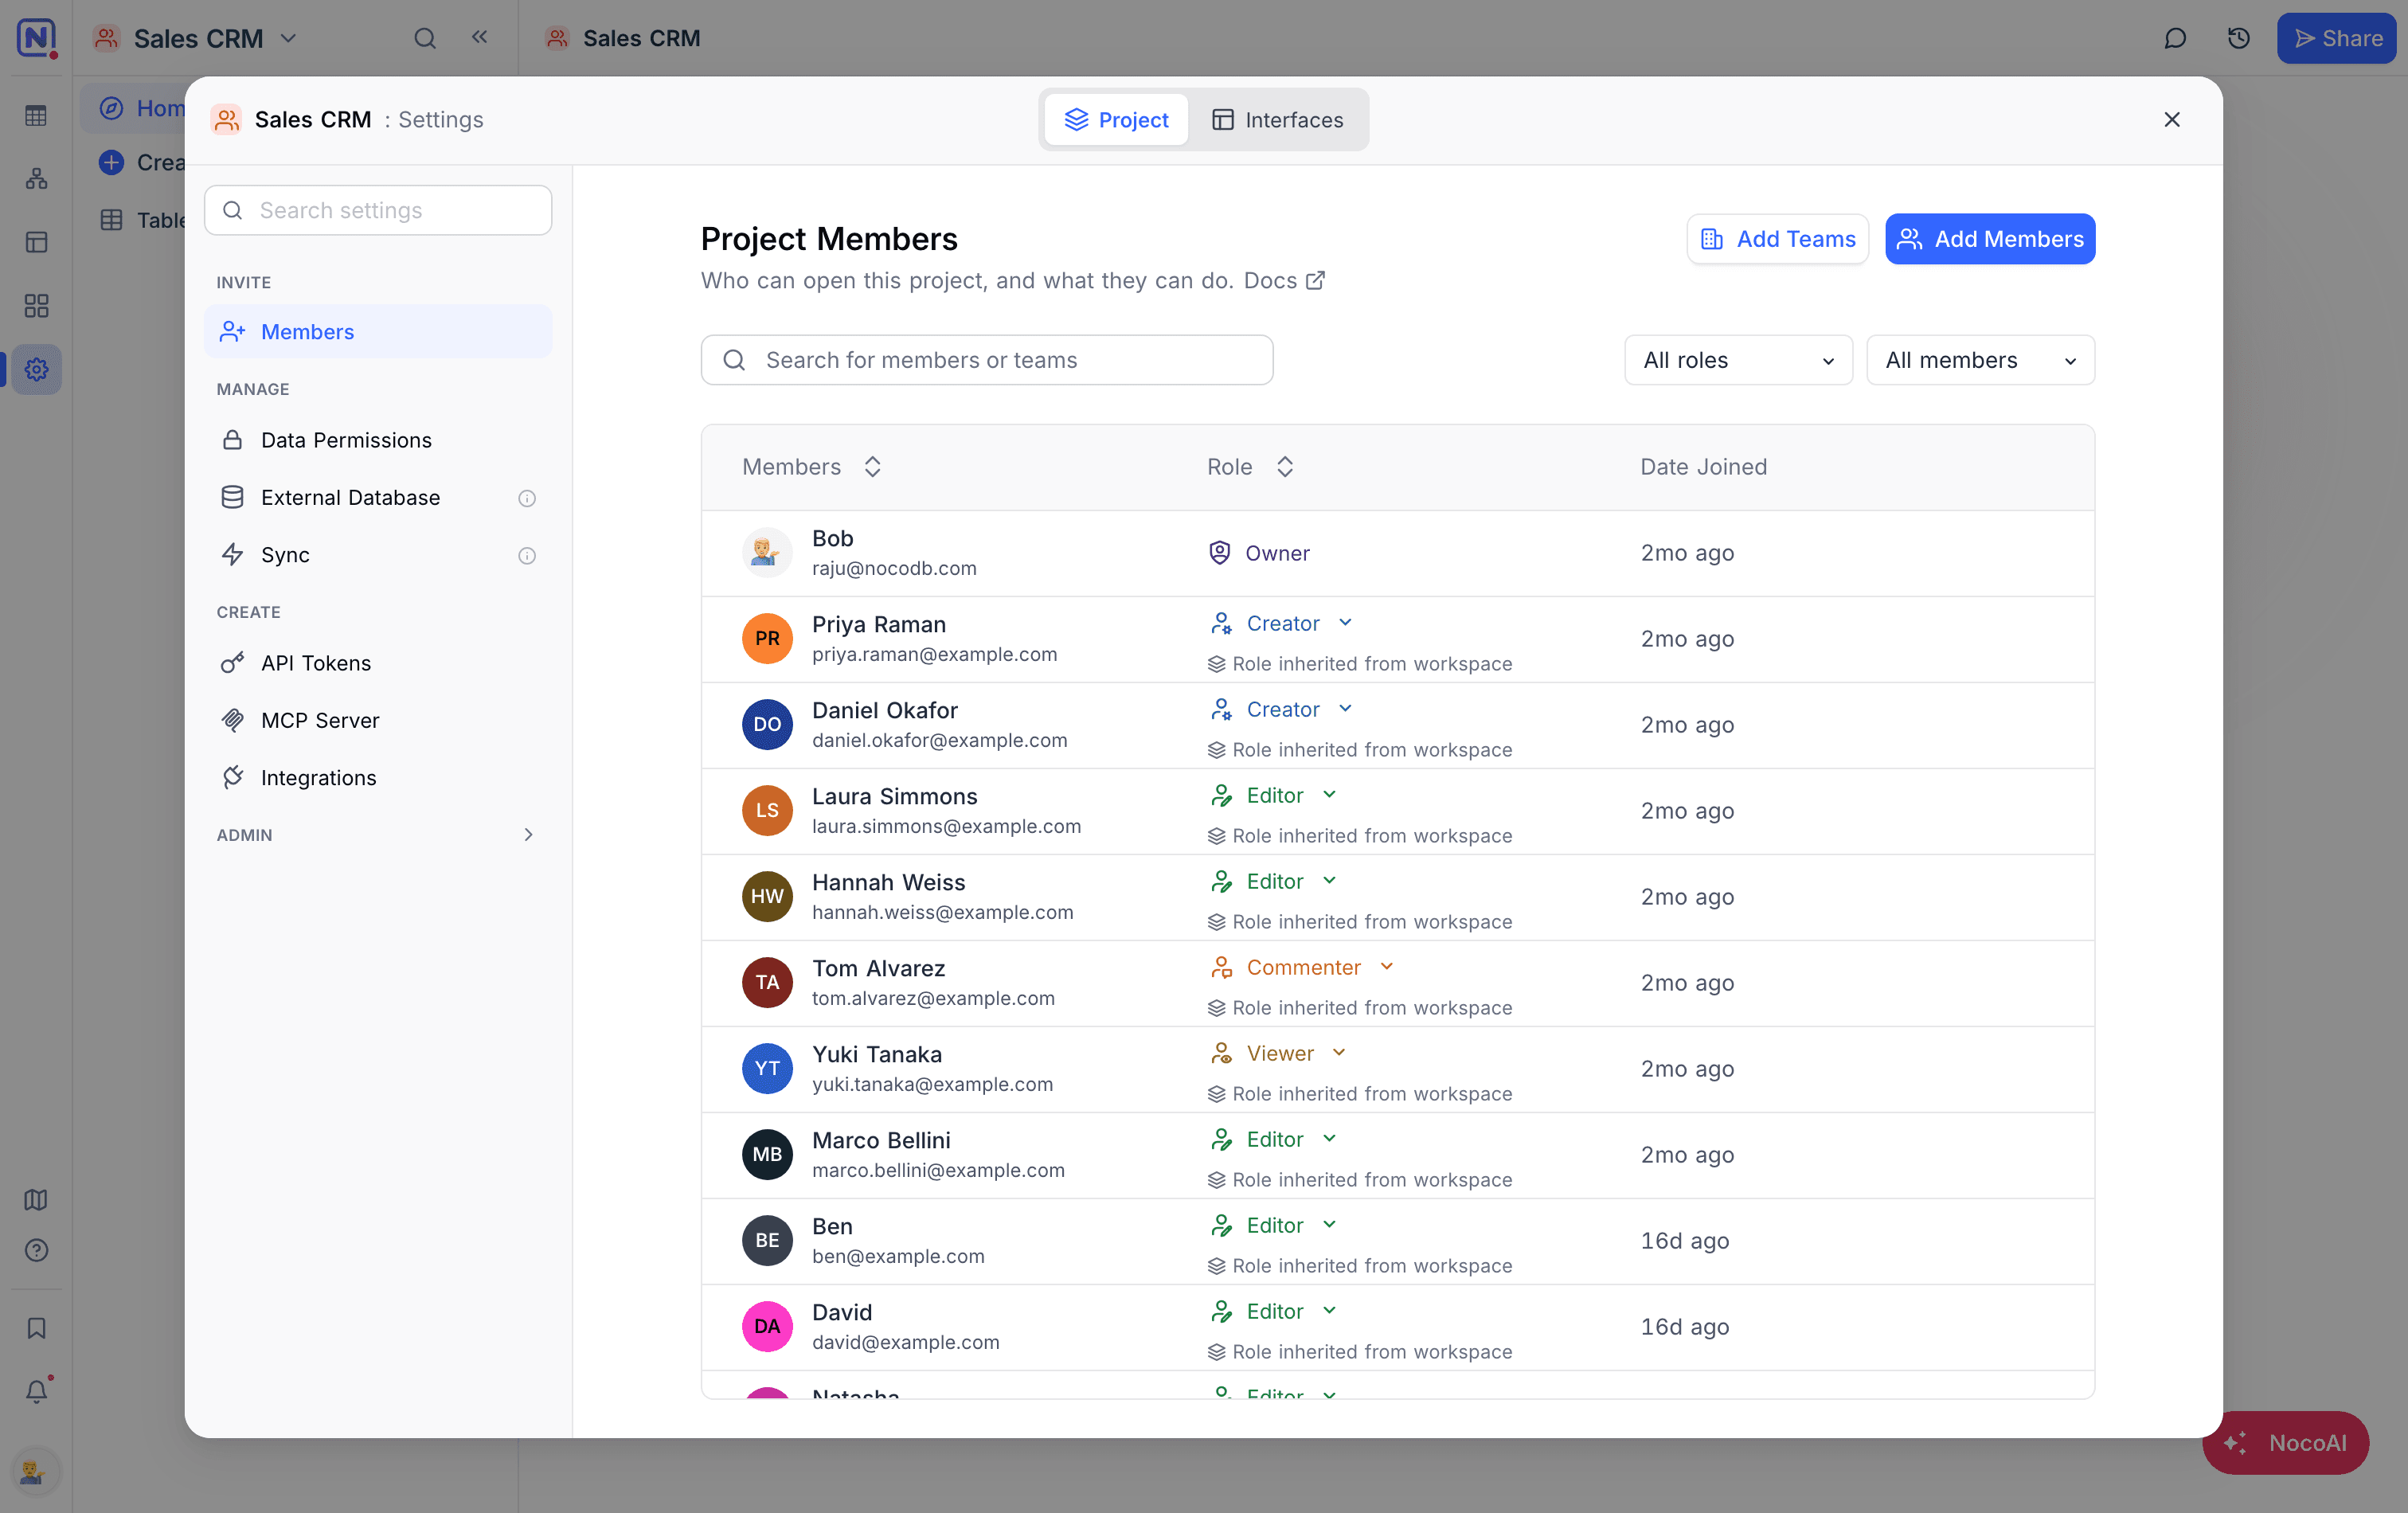Open the user avatar in the left rail

click(x=35, y=1471)
